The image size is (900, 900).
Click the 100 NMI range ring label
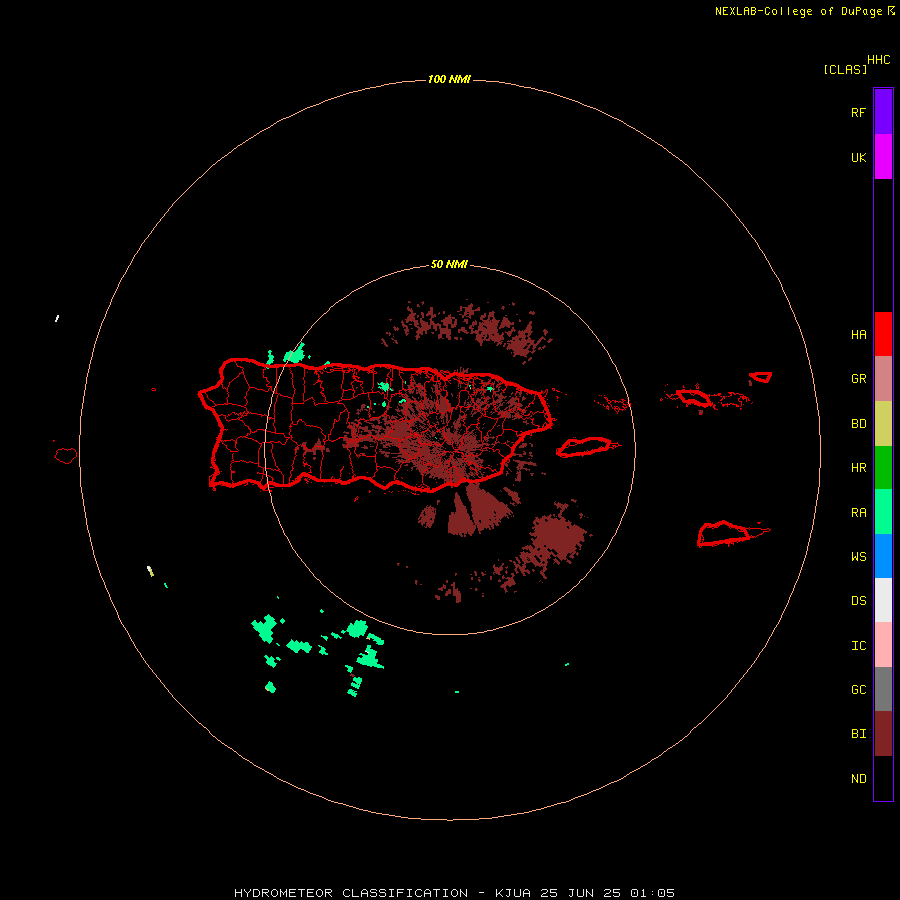[449, 79]
